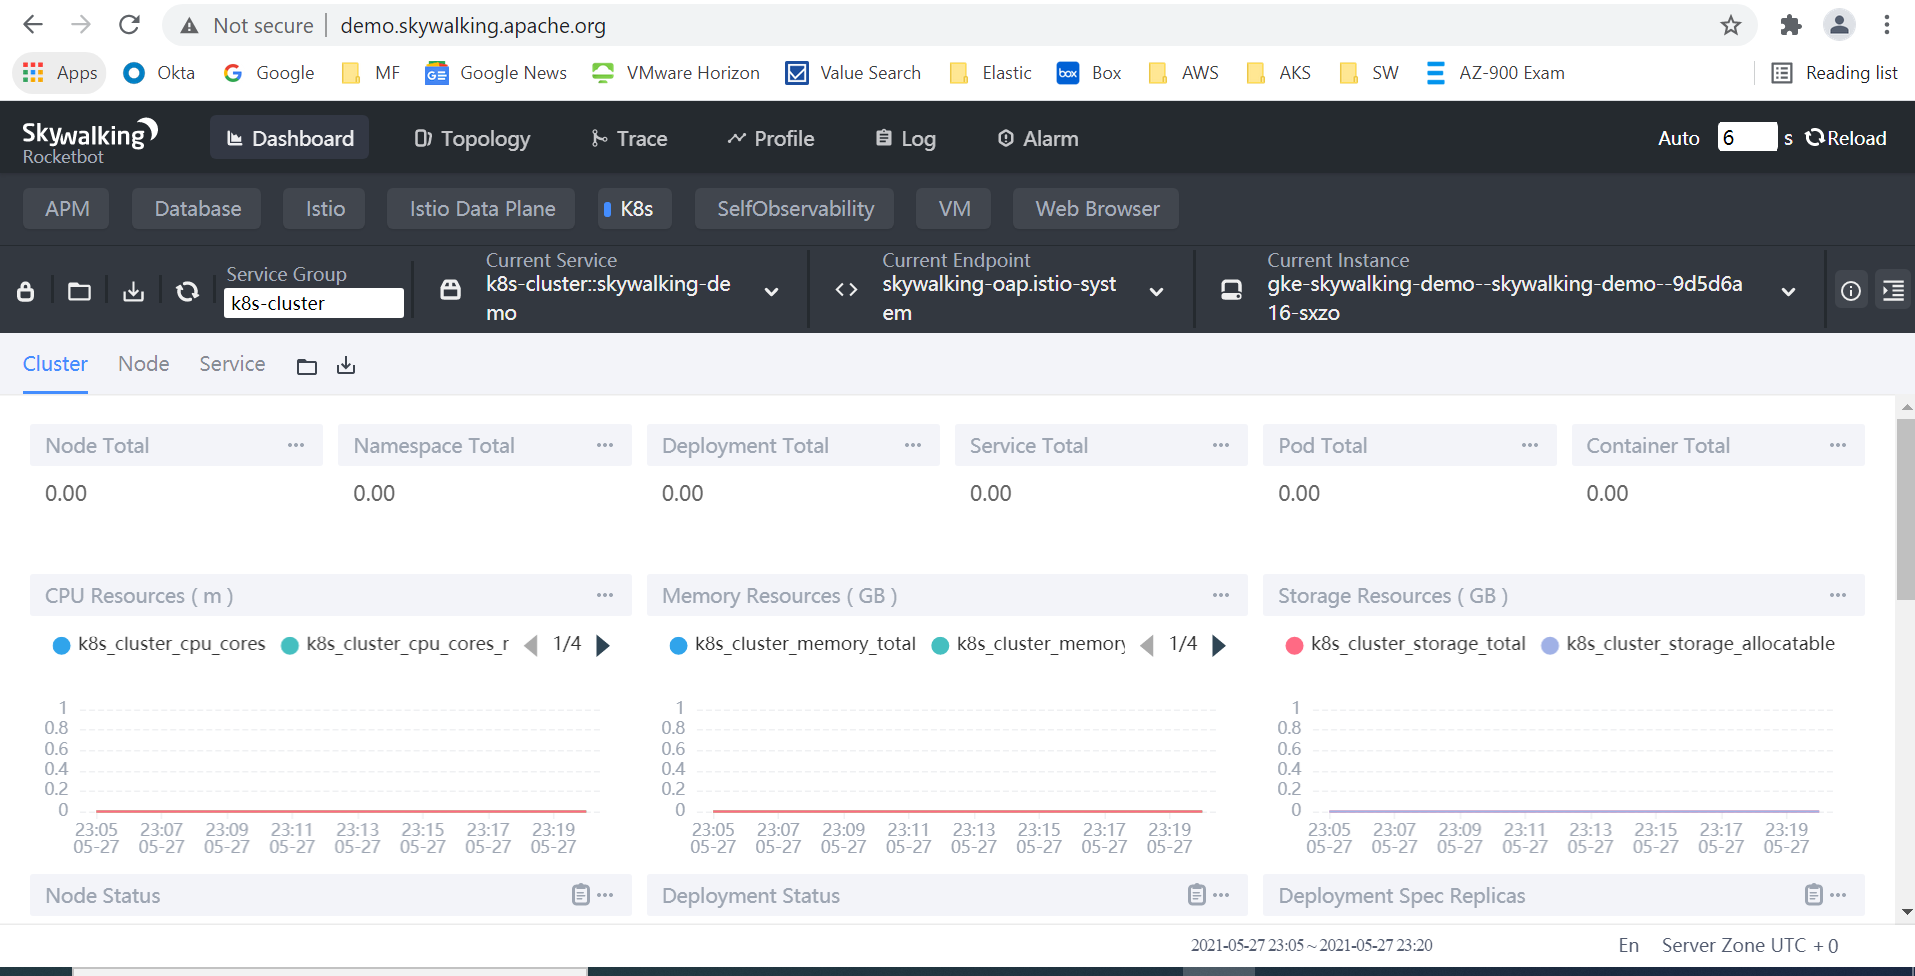Navigate to the Alarm page
This screenshot has width=1915, height=976.
[x=1036, y=138]
